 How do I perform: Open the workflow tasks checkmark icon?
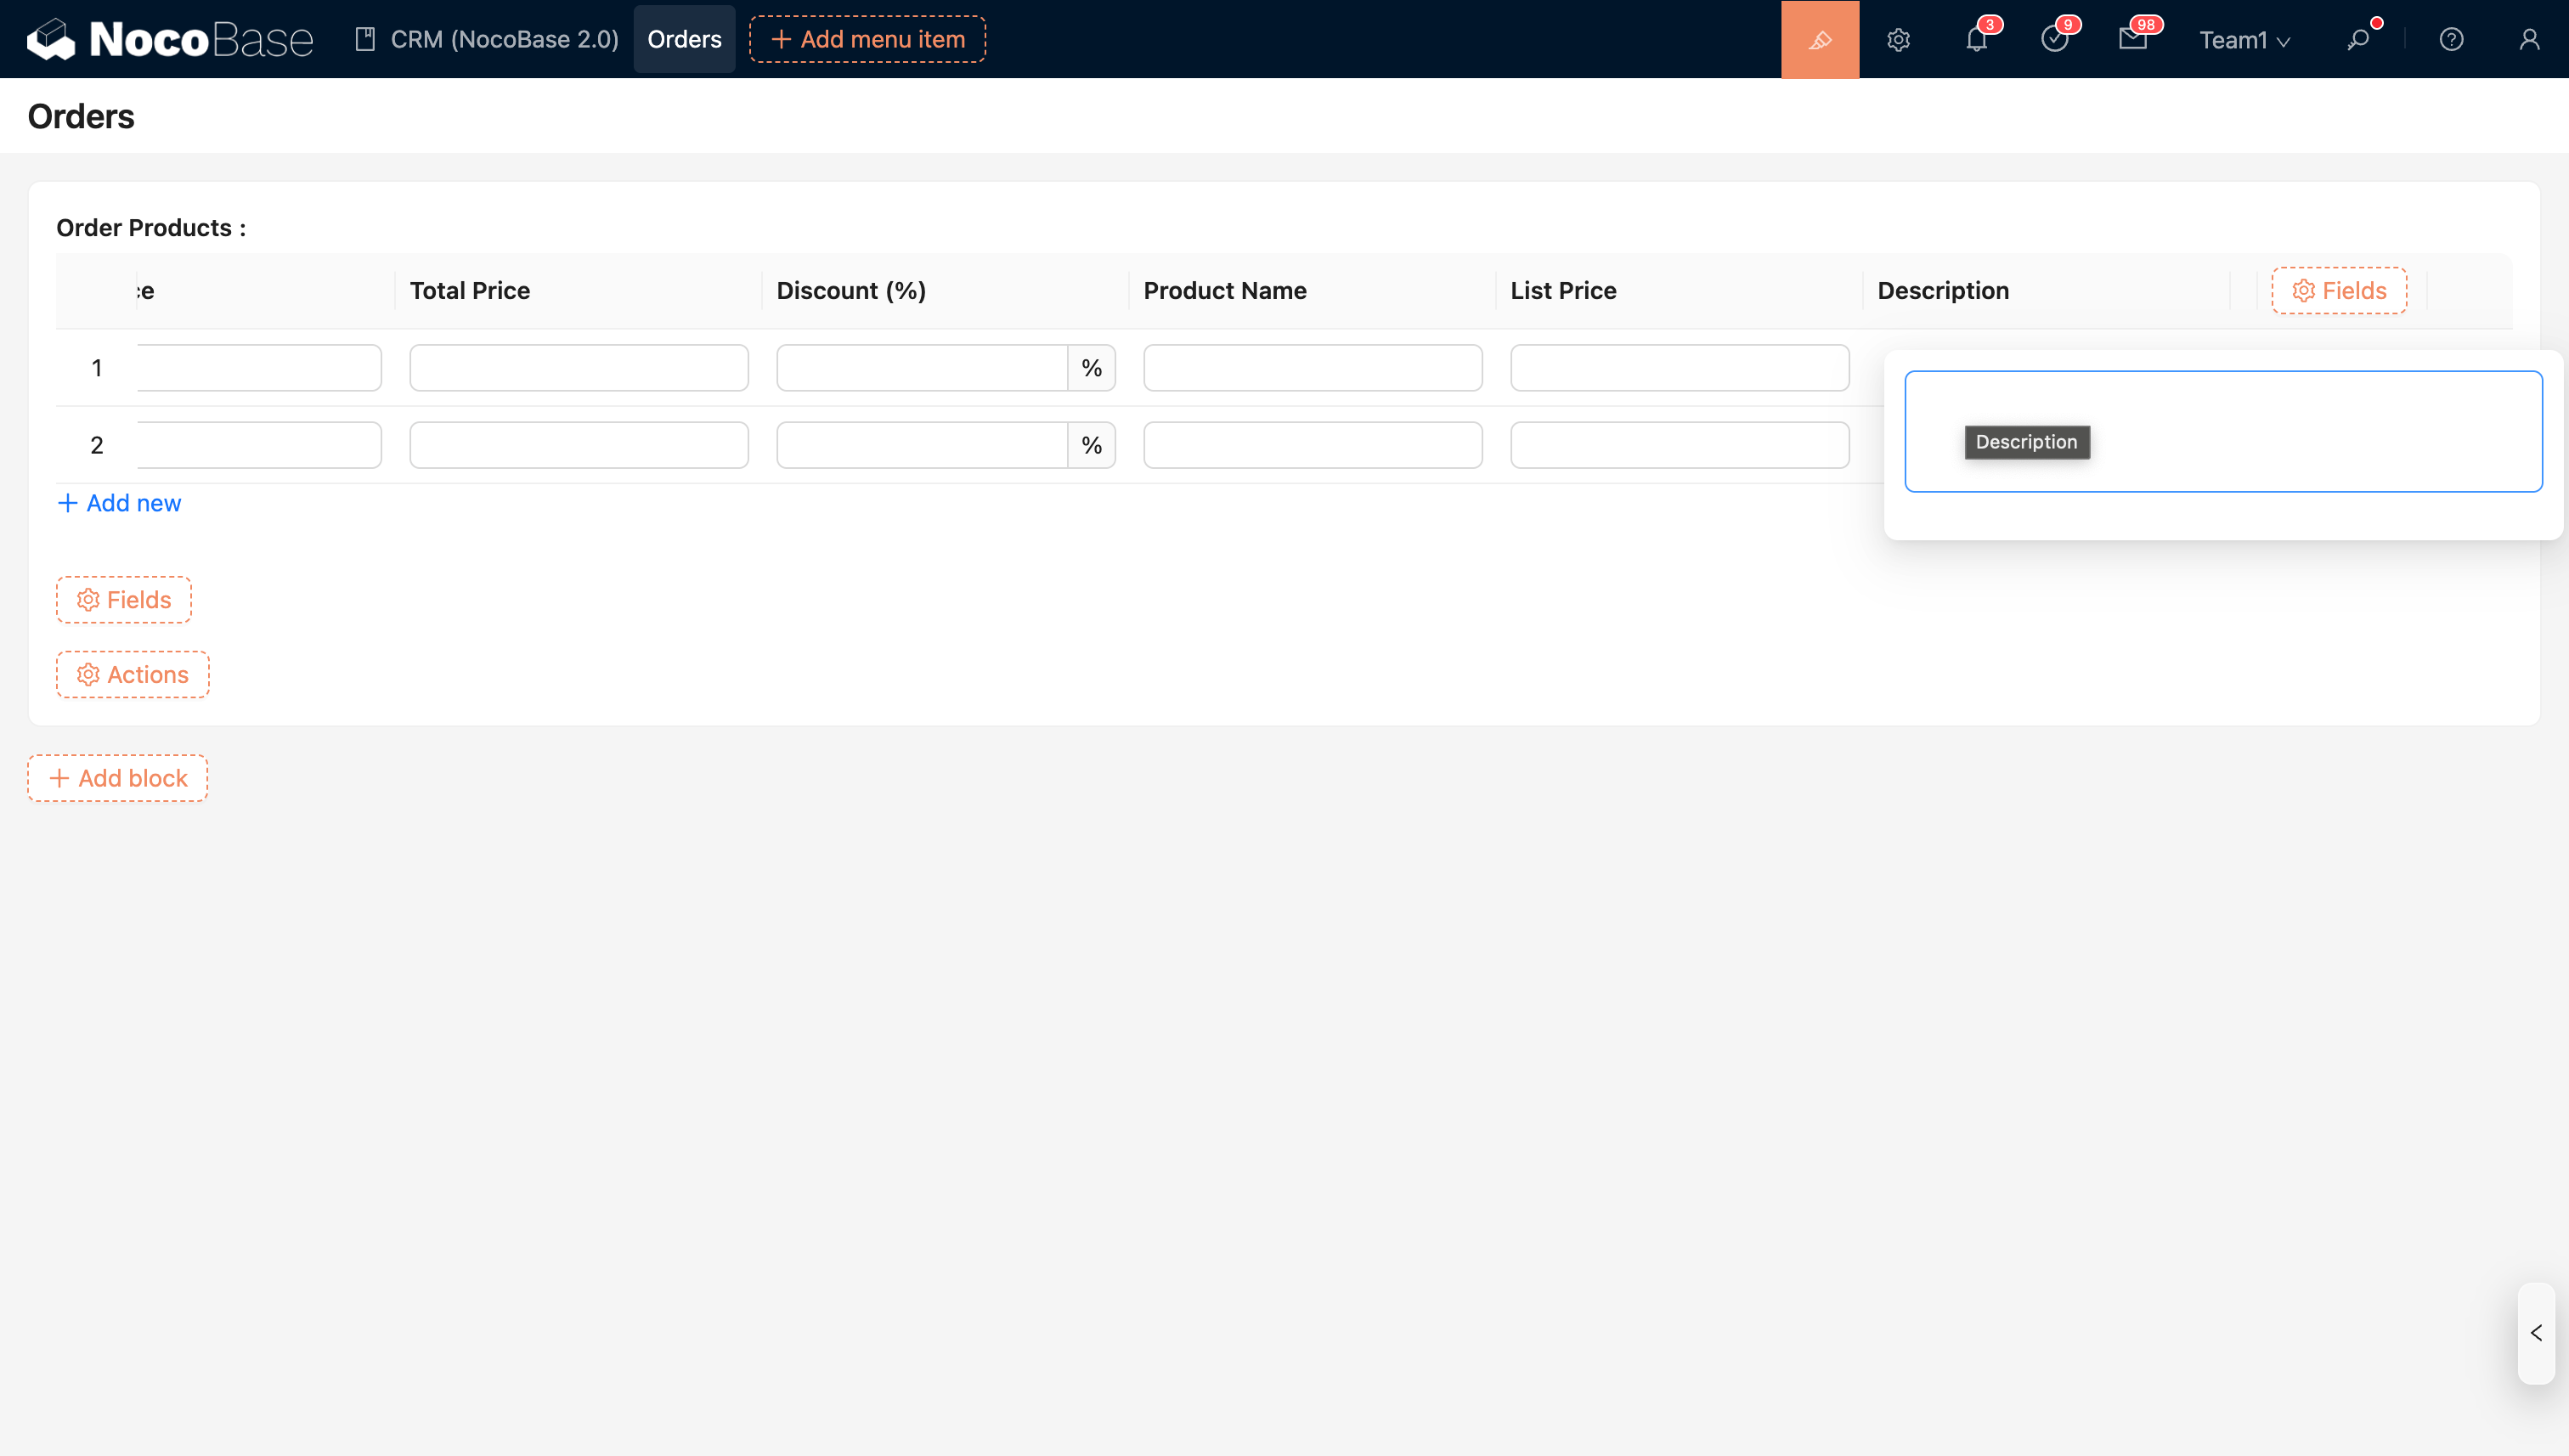tap(2054, 39)
